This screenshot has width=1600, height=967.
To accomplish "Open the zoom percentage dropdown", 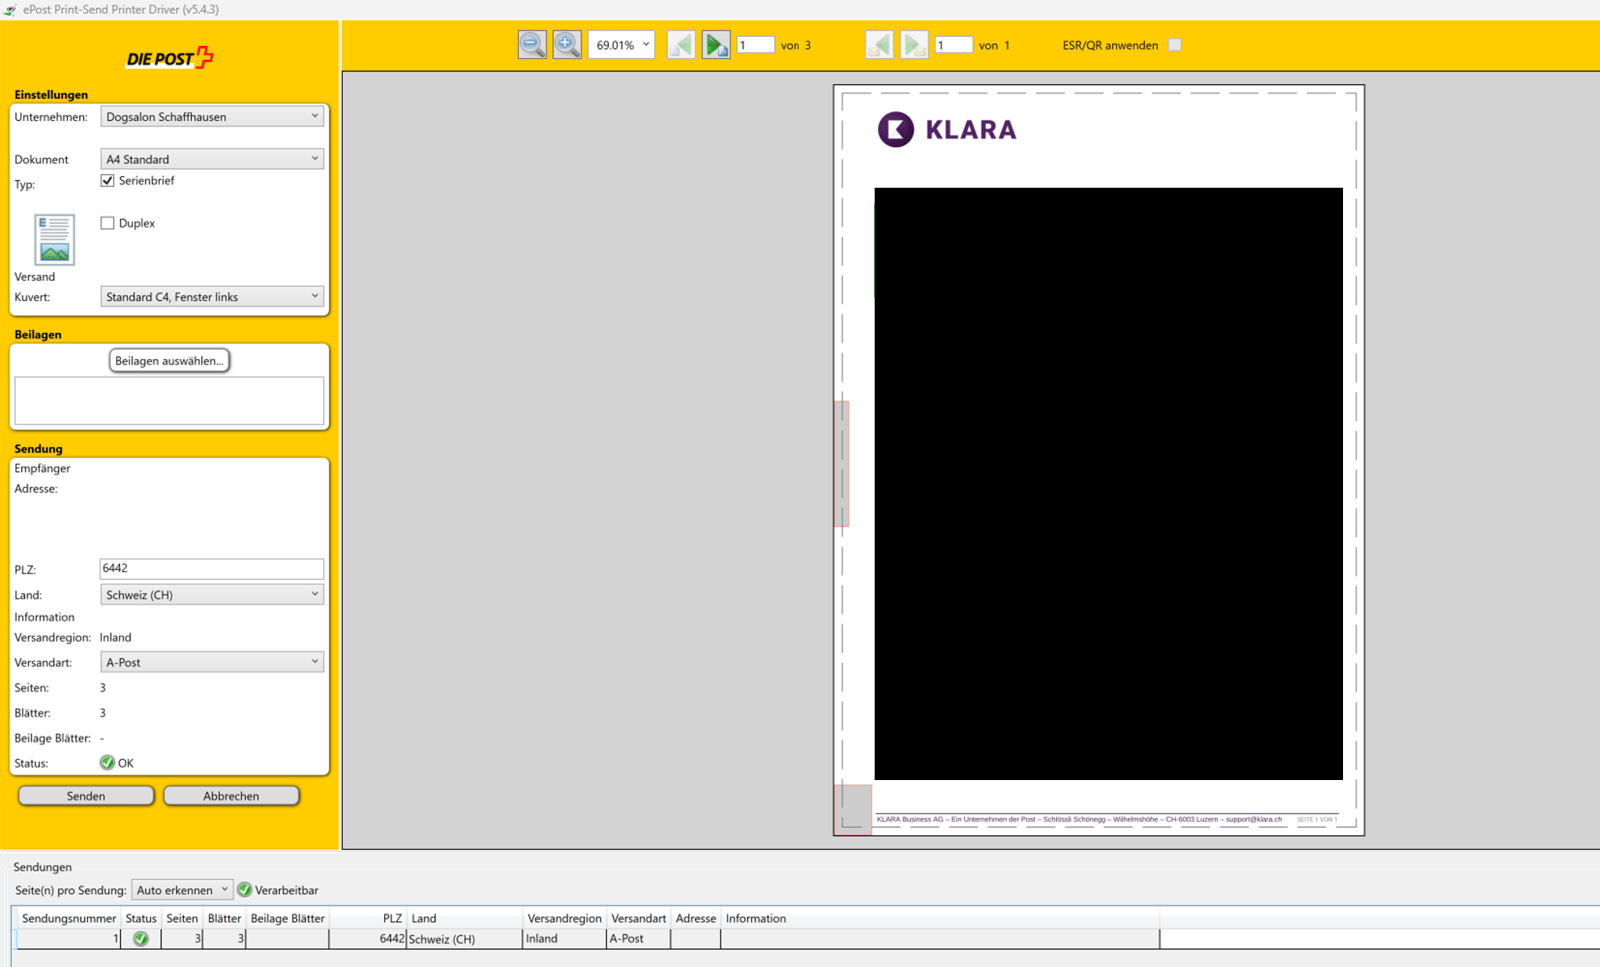I will (622, 45).
